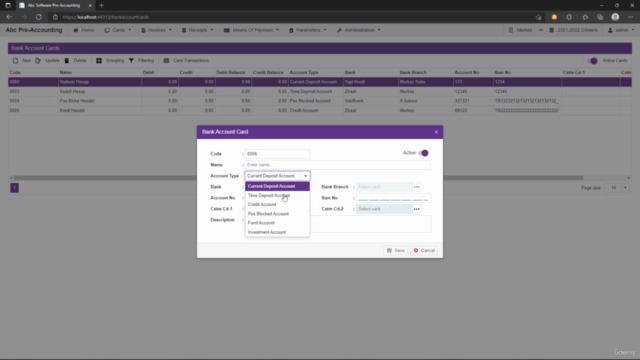Click the Grouping grid icon
The height and width of the screenshot is (360, 640).
click(99, 60)
